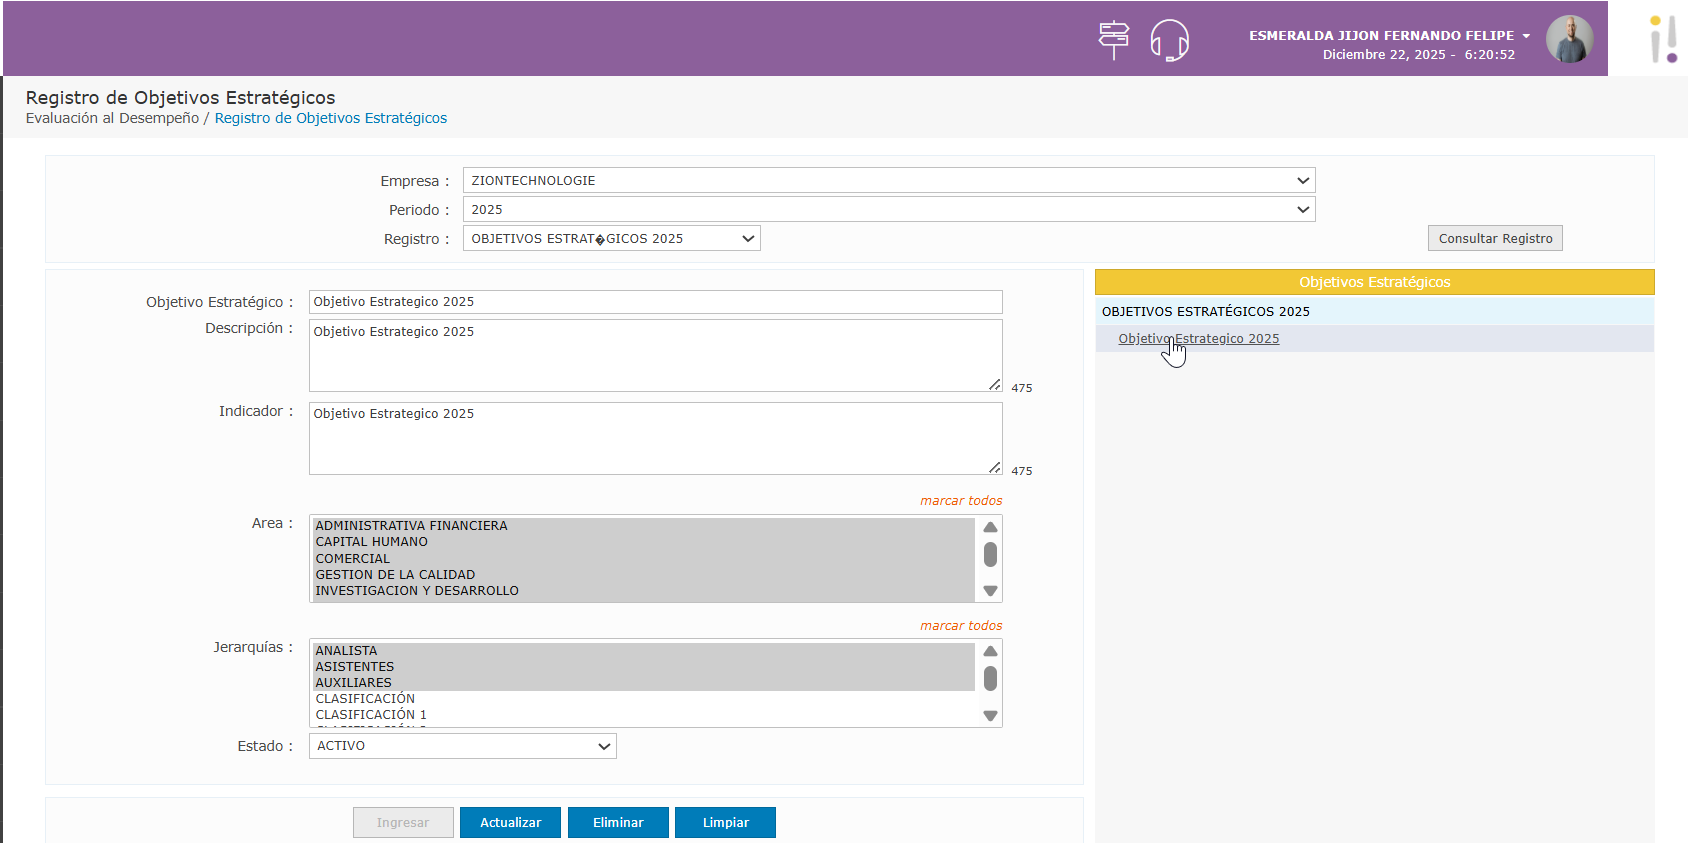
Task: Click the Area list scroll down arrow
Action: point(990,591)
